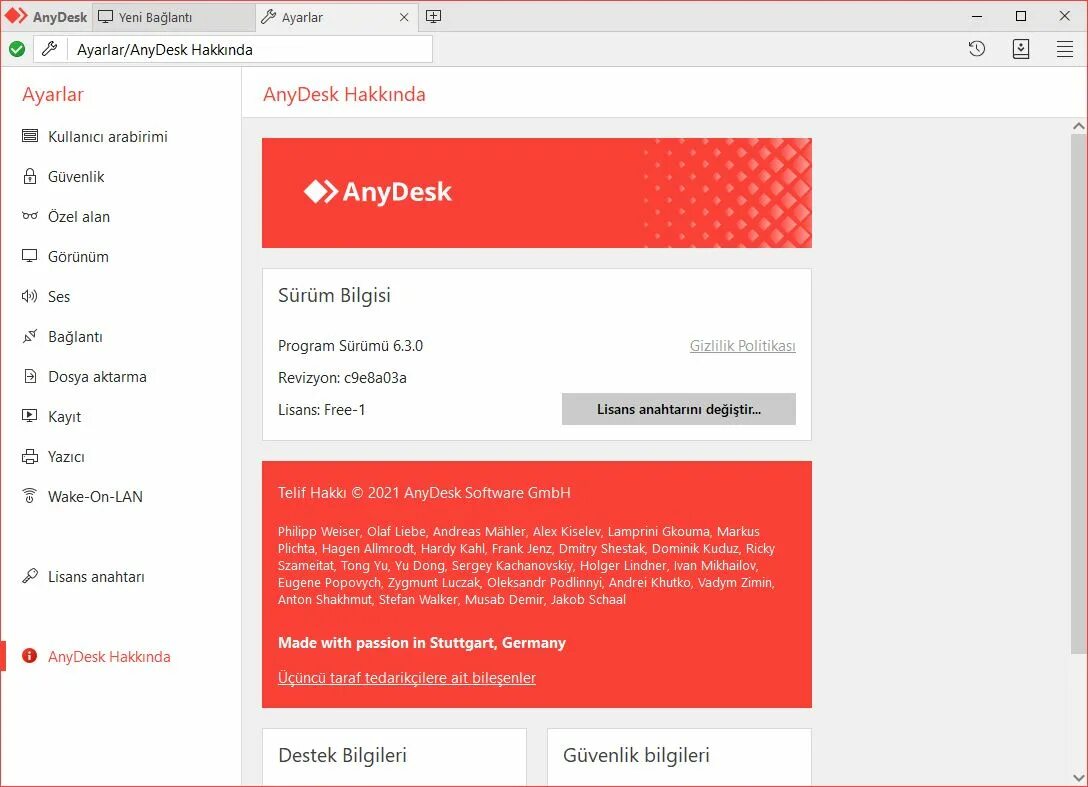Click the Ayarlar/AnyDesk Hakkında address field
Viewport: 1088px width, 787px height.
[x=250, y=49]
